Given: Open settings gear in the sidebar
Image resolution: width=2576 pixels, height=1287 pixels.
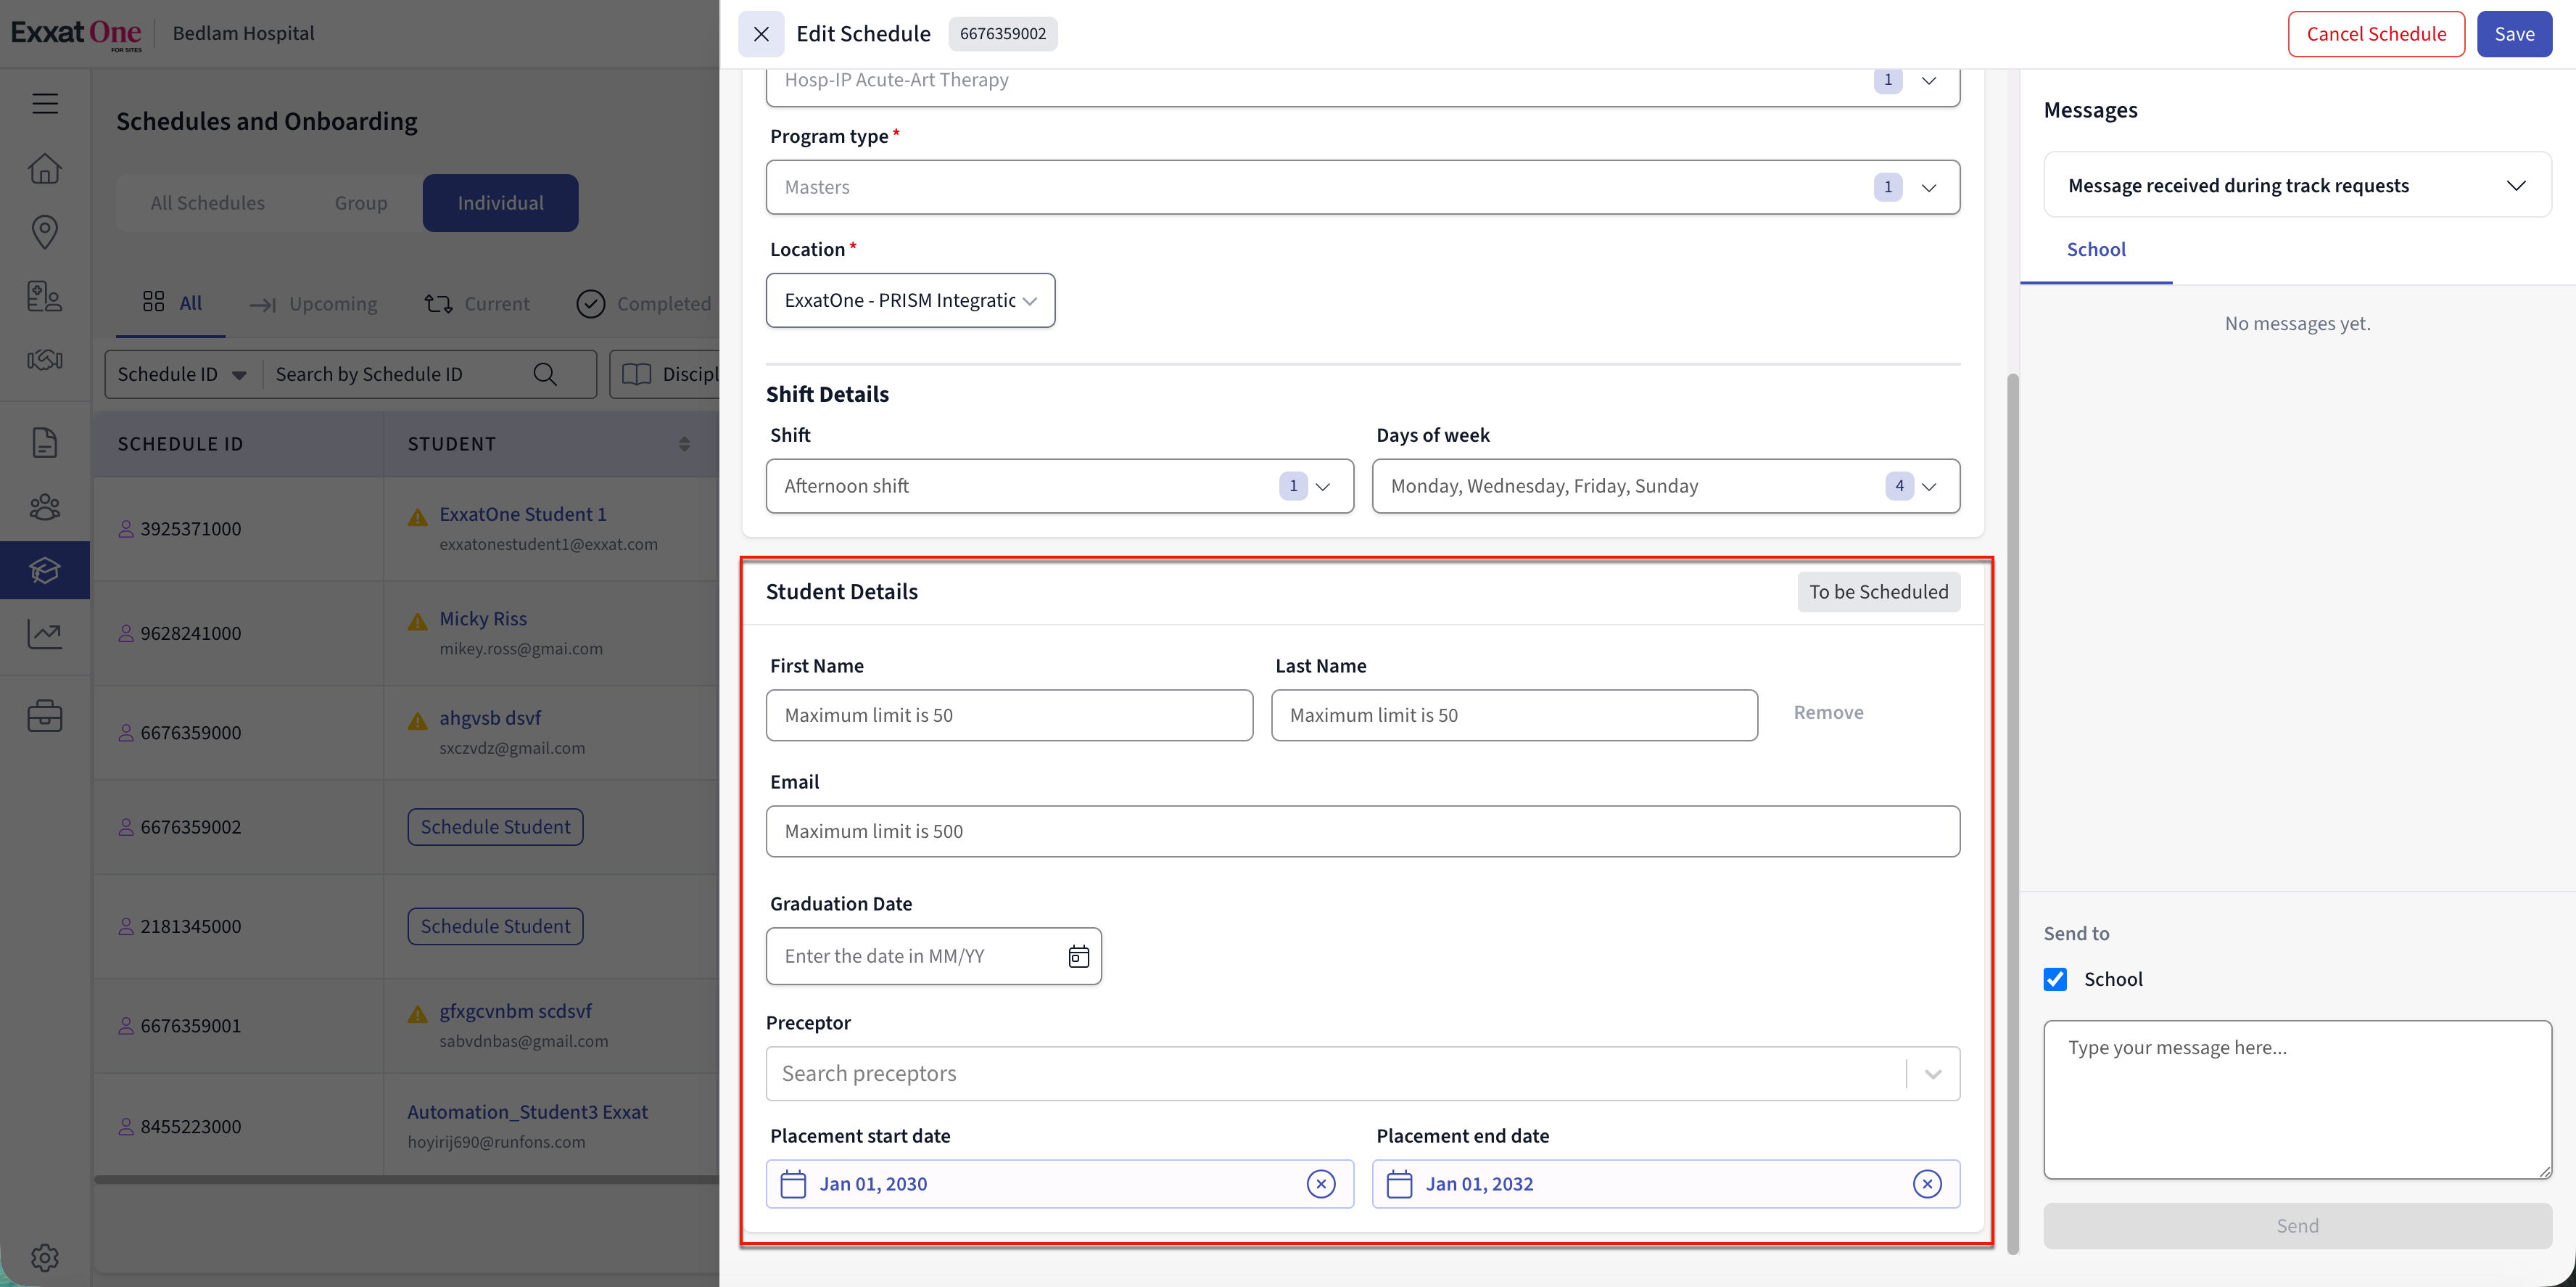Looking at the screenshot, I should (x=45, y=1257).
